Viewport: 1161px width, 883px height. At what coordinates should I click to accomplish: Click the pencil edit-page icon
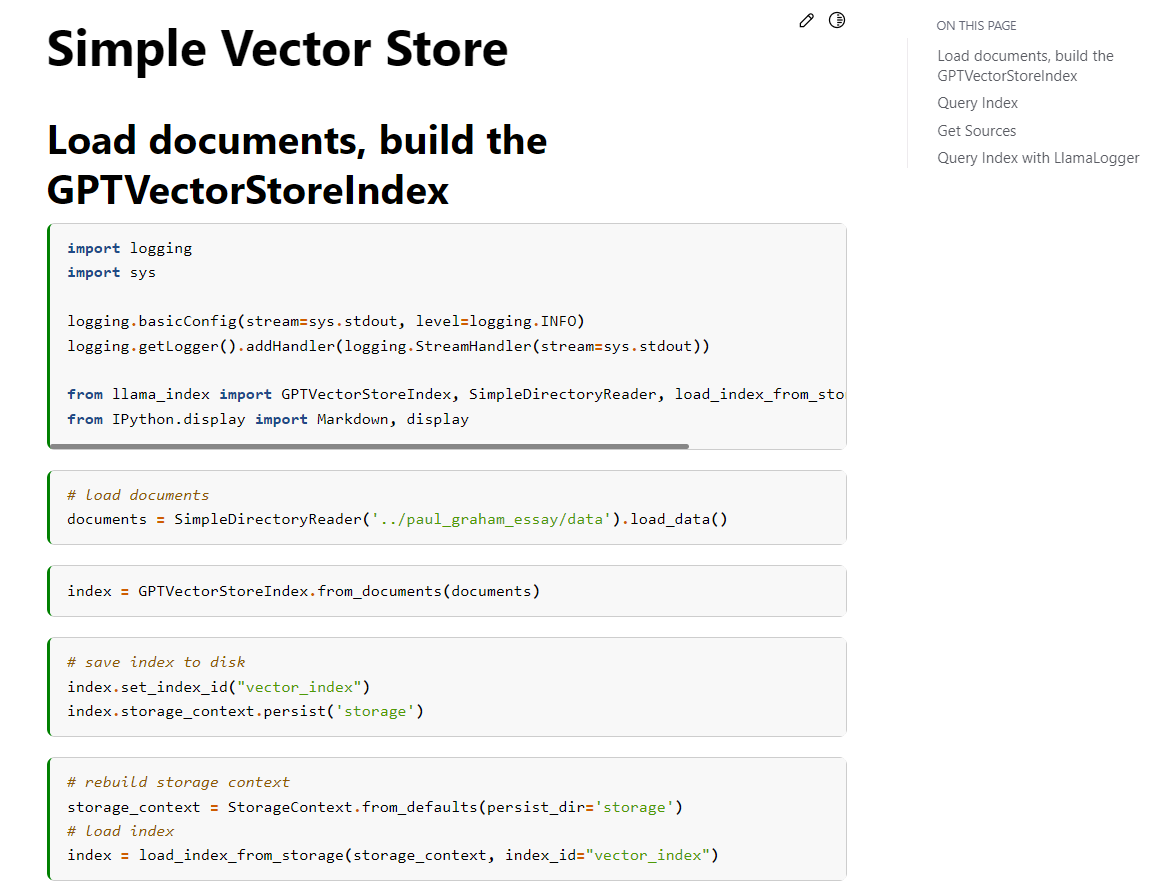coord(807,21)
